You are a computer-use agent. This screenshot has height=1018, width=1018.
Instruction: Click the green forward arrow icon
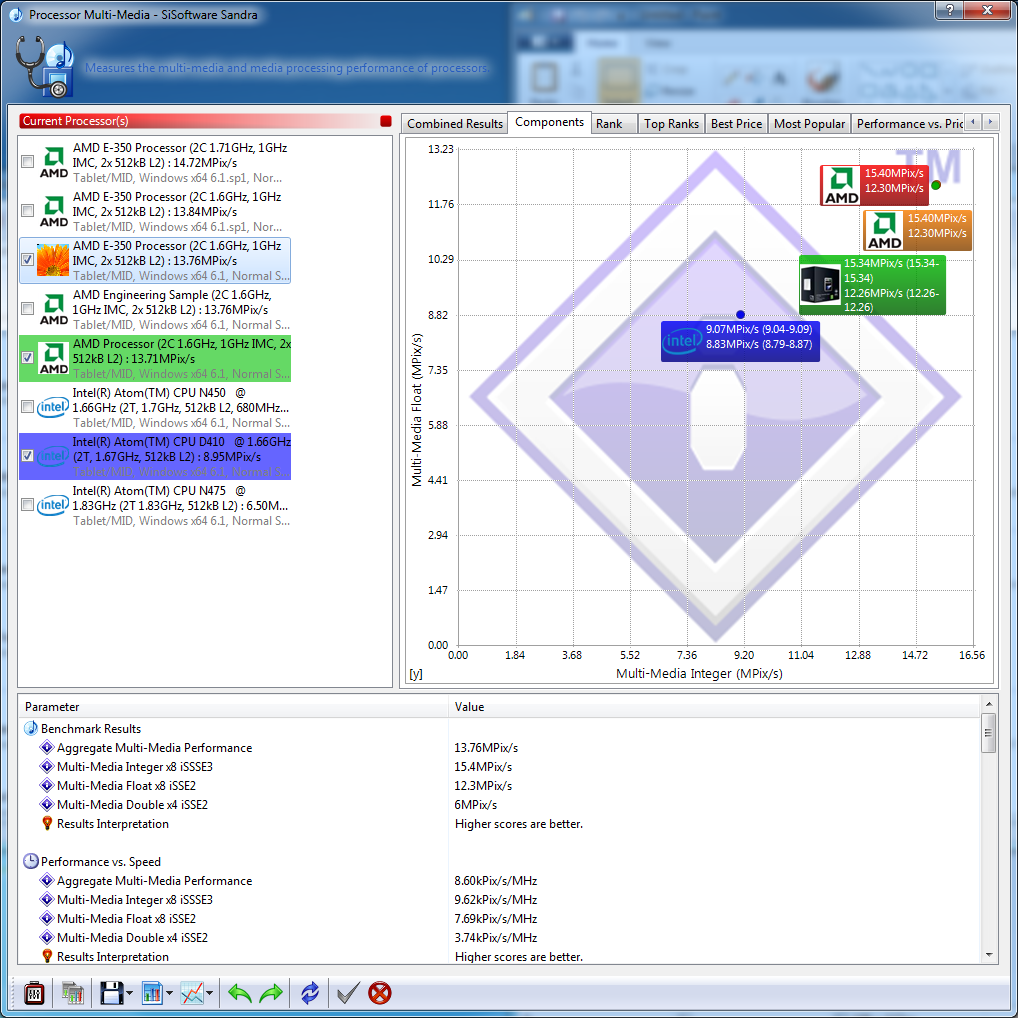(x=271, y=993)
